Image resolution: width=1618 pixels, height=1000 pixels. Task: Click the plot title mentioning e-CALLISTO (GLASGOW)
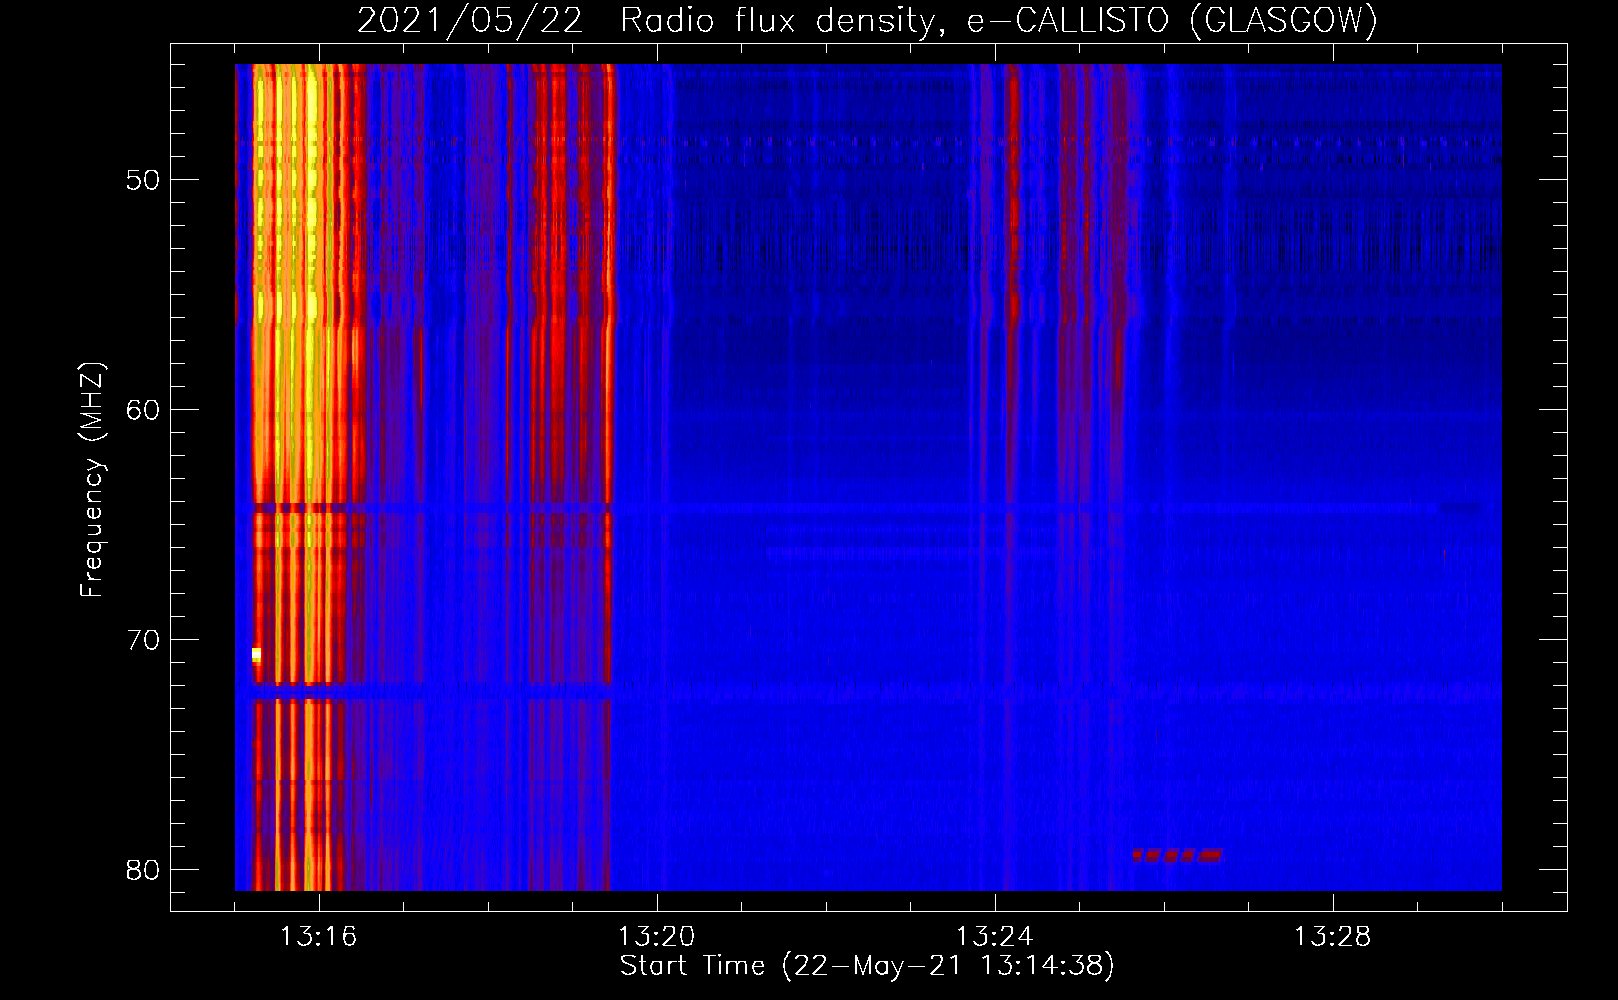(867, 20)
